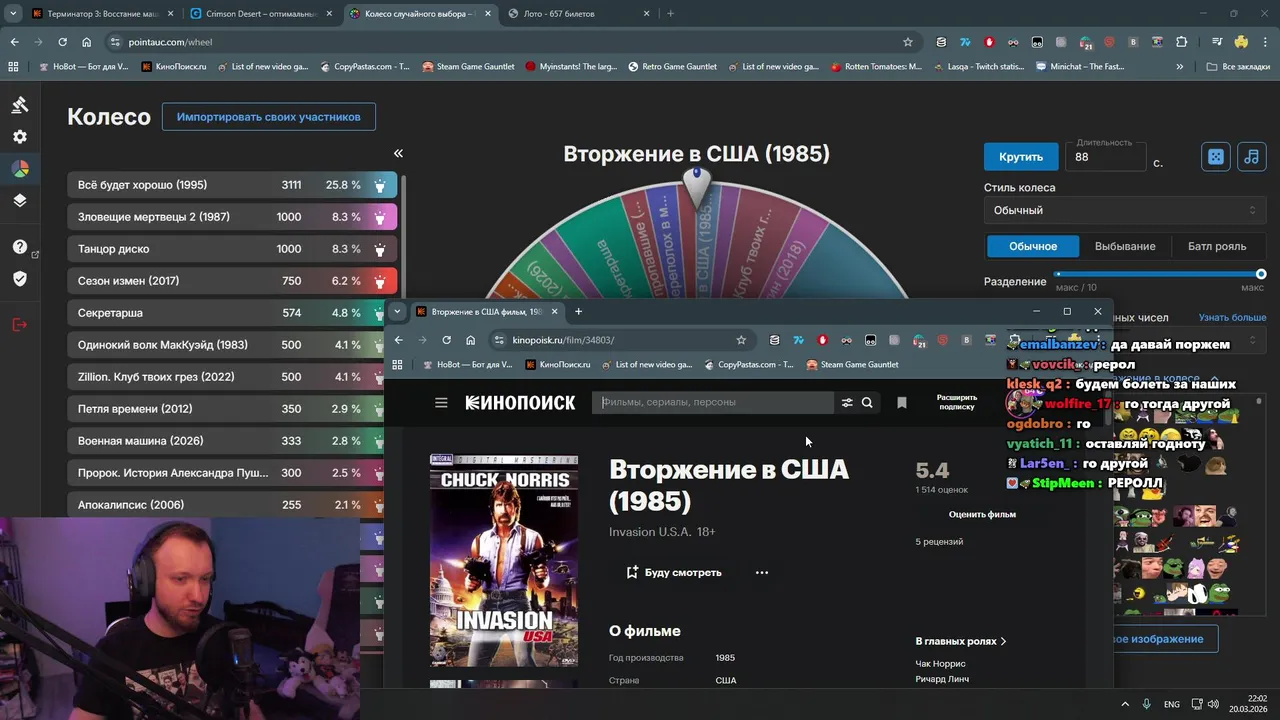The height and width of the screenshot is (720, 1280).
Task: Click the Kinopoisk bookmark ribbon icon
Action: tap(902, 402)
